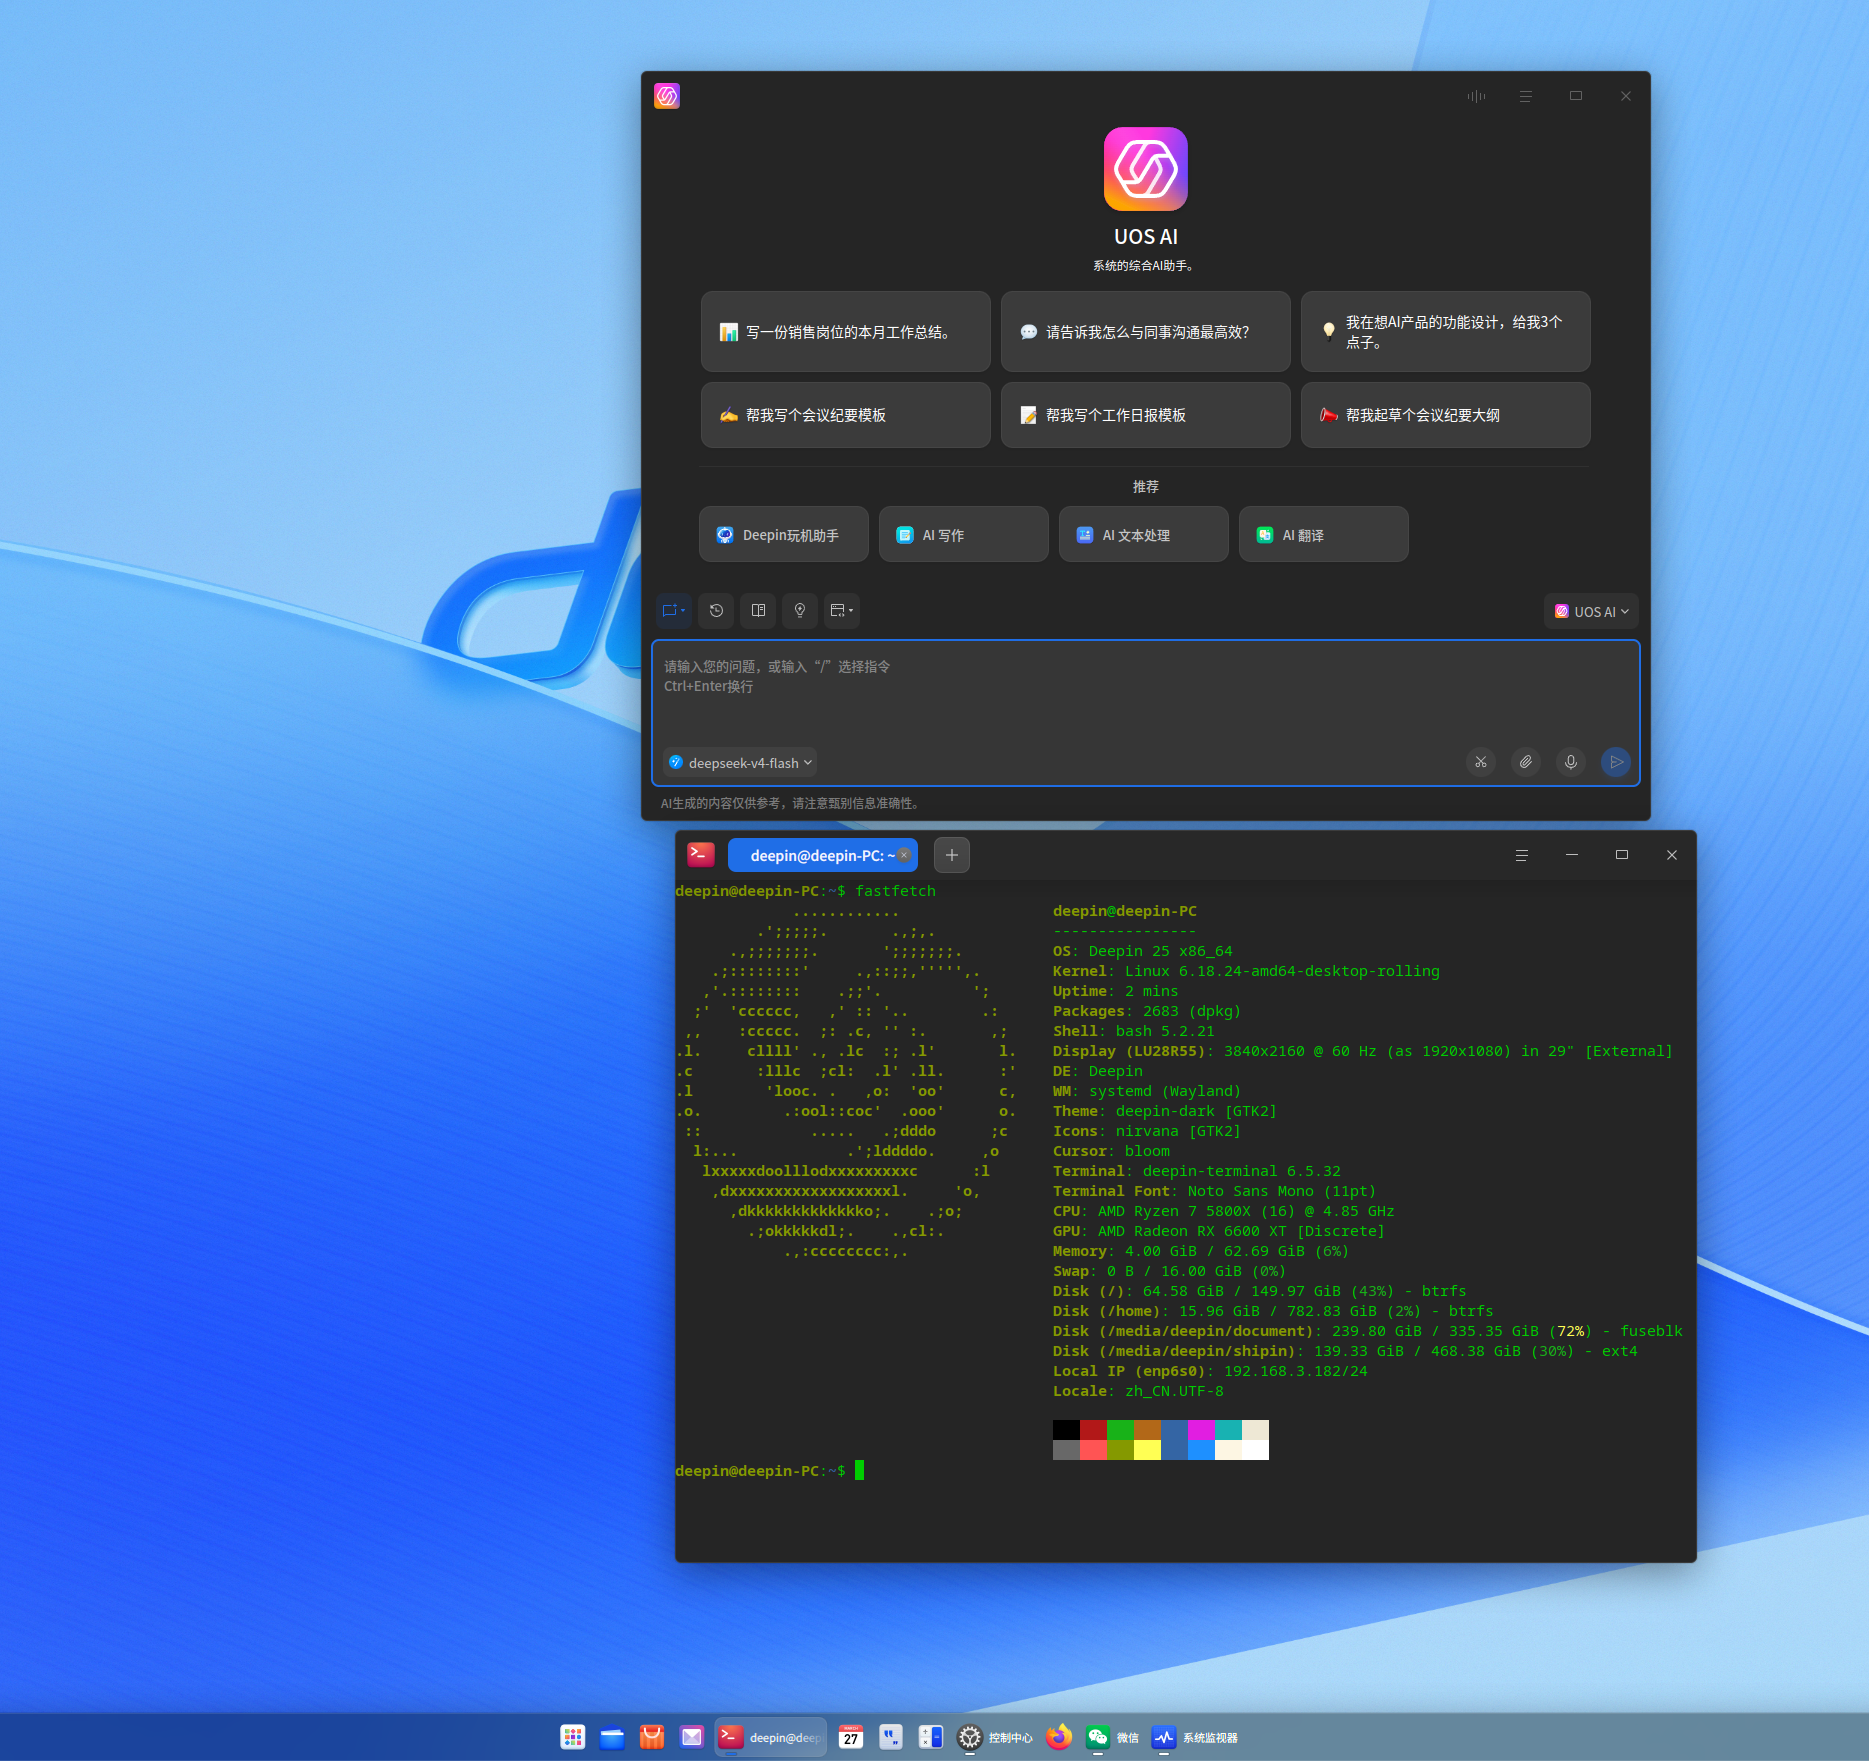Click the 'GPU: AMD Radeon RX 6600 XT' line
The image size is (1869, 1761).
coord(1219,1231)
